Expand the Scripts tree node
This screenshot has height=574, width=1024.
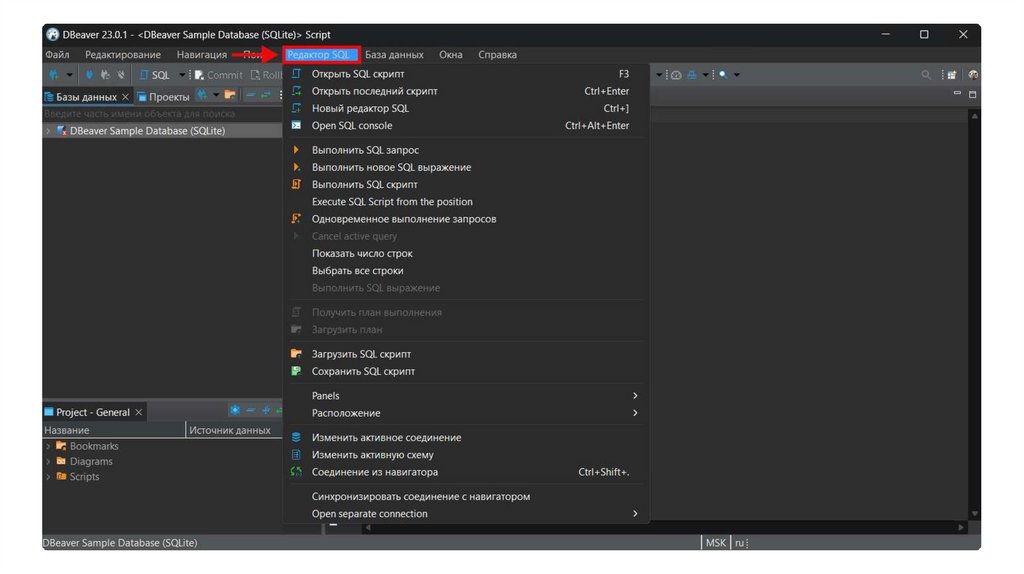(48, 477)
